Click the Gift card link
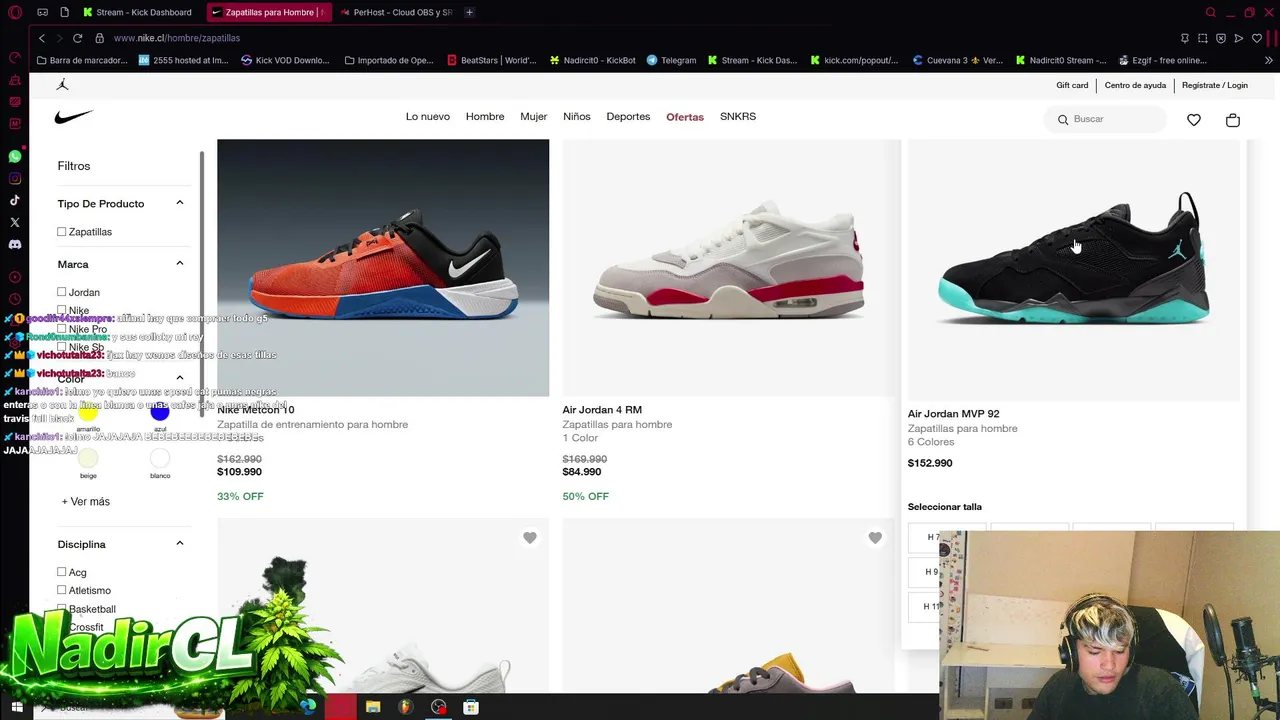1280x720 pixels. (x=1072, y=85)
